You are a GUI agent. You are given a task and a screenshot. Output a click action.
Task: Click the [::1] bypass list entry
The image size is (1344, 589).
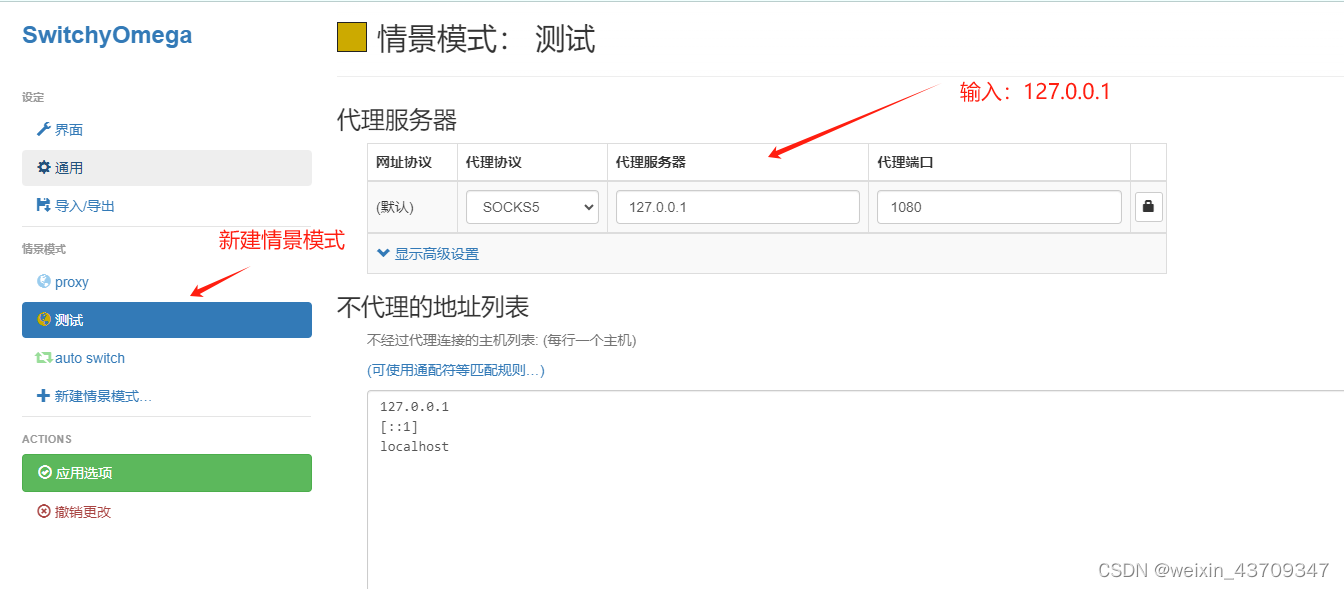coord(399,427)
